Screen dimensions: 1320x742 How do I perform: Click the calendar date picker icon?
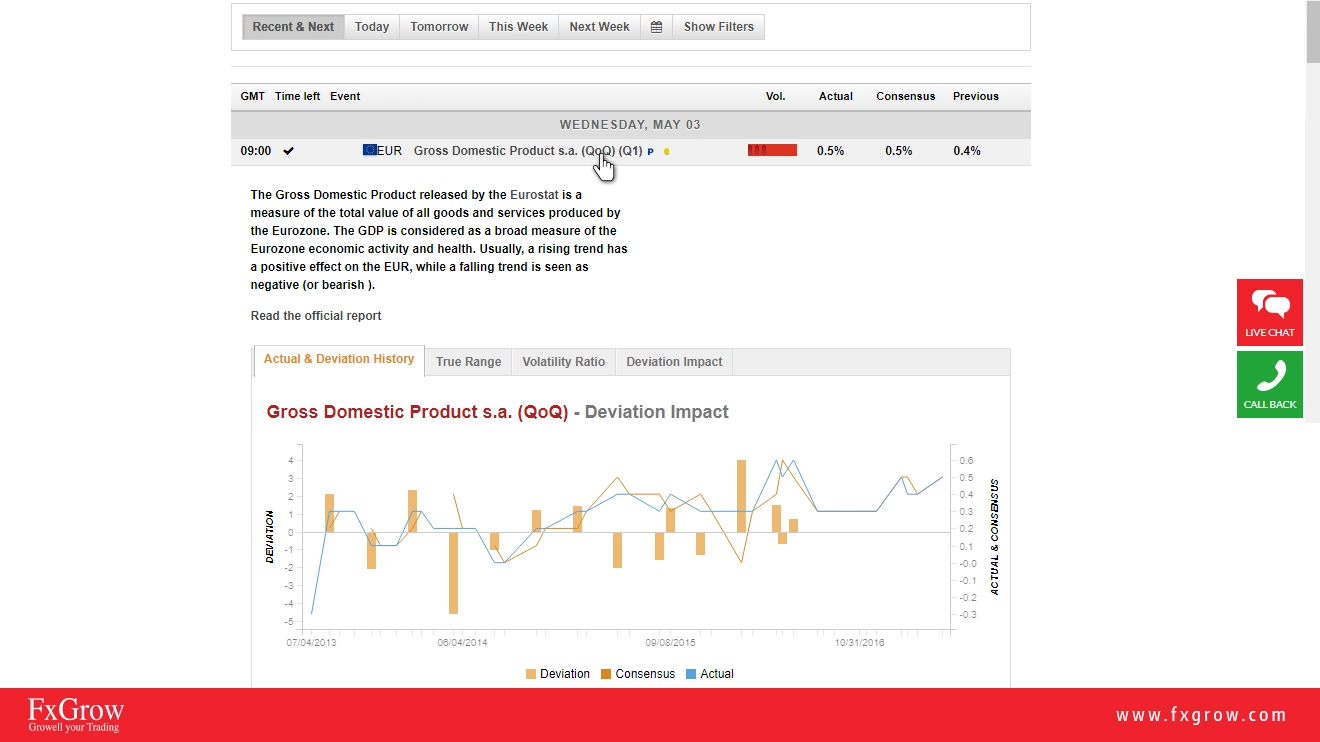point(656,27)
